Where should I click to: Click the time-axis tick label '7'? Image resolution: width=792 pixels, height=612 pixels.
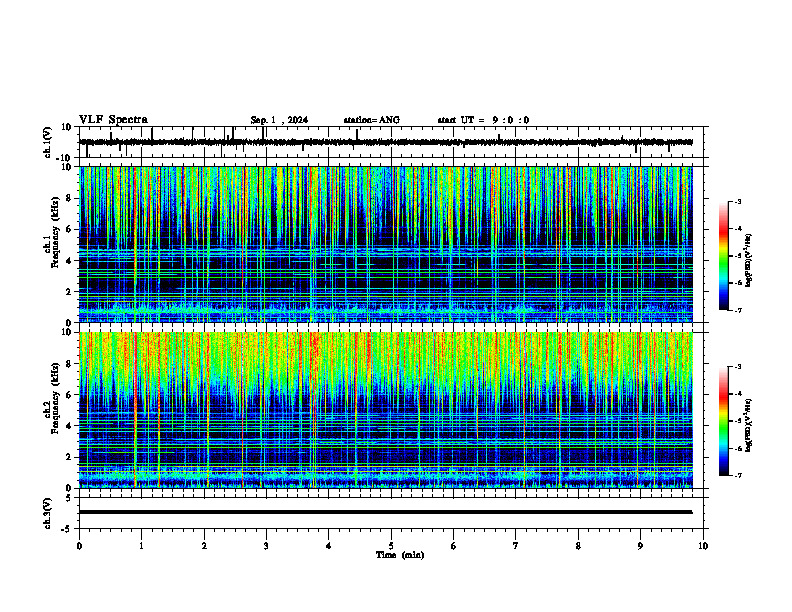click(x=516, y=546)
